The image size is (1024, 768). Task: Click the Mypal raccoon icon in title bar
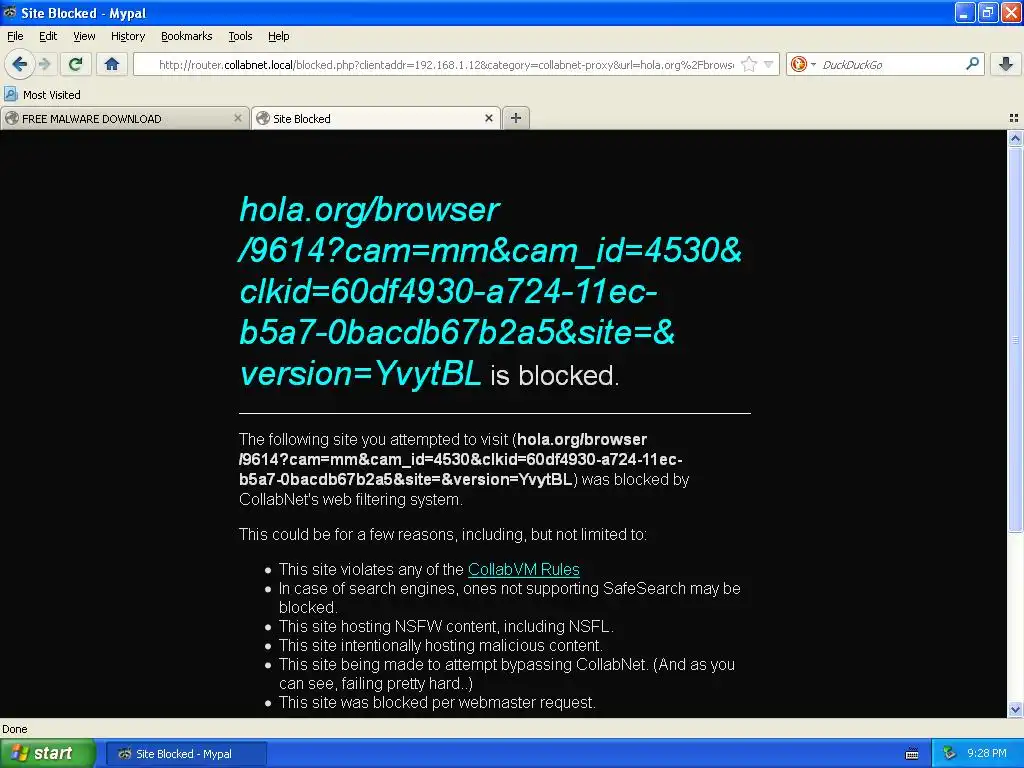pyautogui.click(x=10, y=12)
